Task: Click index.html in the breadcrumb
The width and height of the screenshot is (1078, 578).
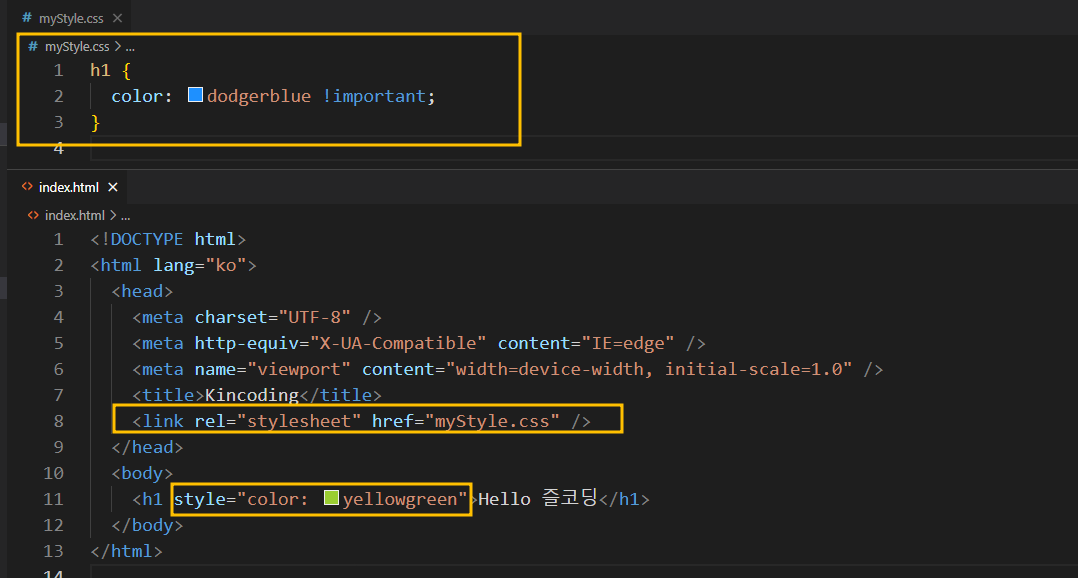Action: [x=74, y=215]
